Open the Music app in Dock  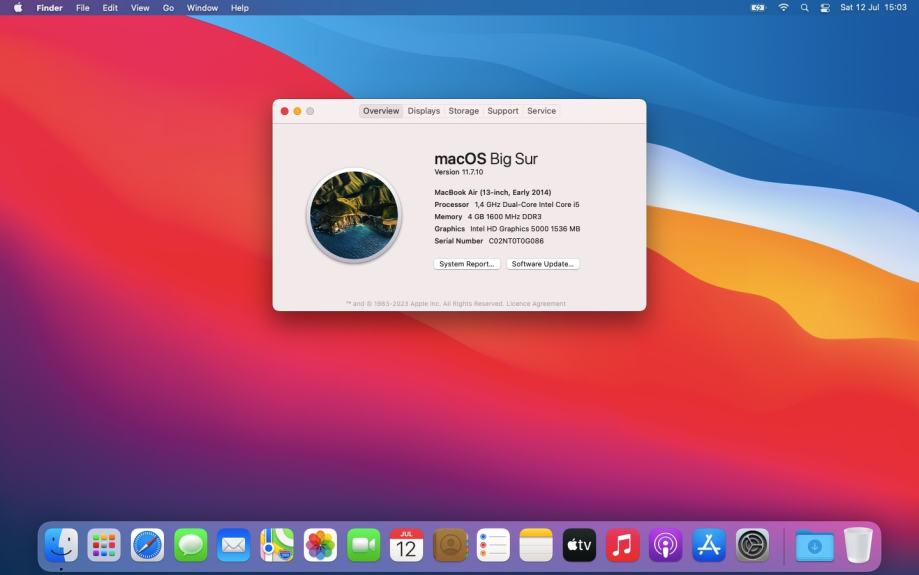click(623, 545)
